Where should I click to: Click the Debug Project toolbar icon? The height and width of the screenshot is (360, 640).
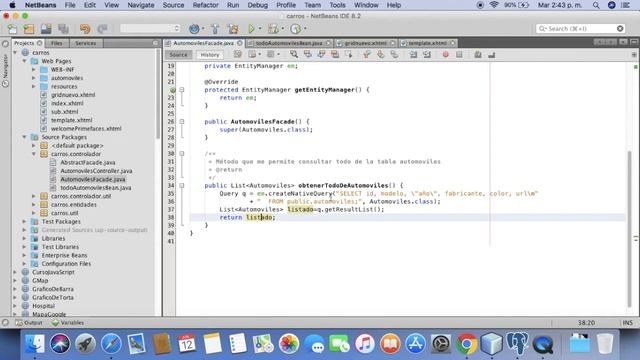click(x=273, y=29)
